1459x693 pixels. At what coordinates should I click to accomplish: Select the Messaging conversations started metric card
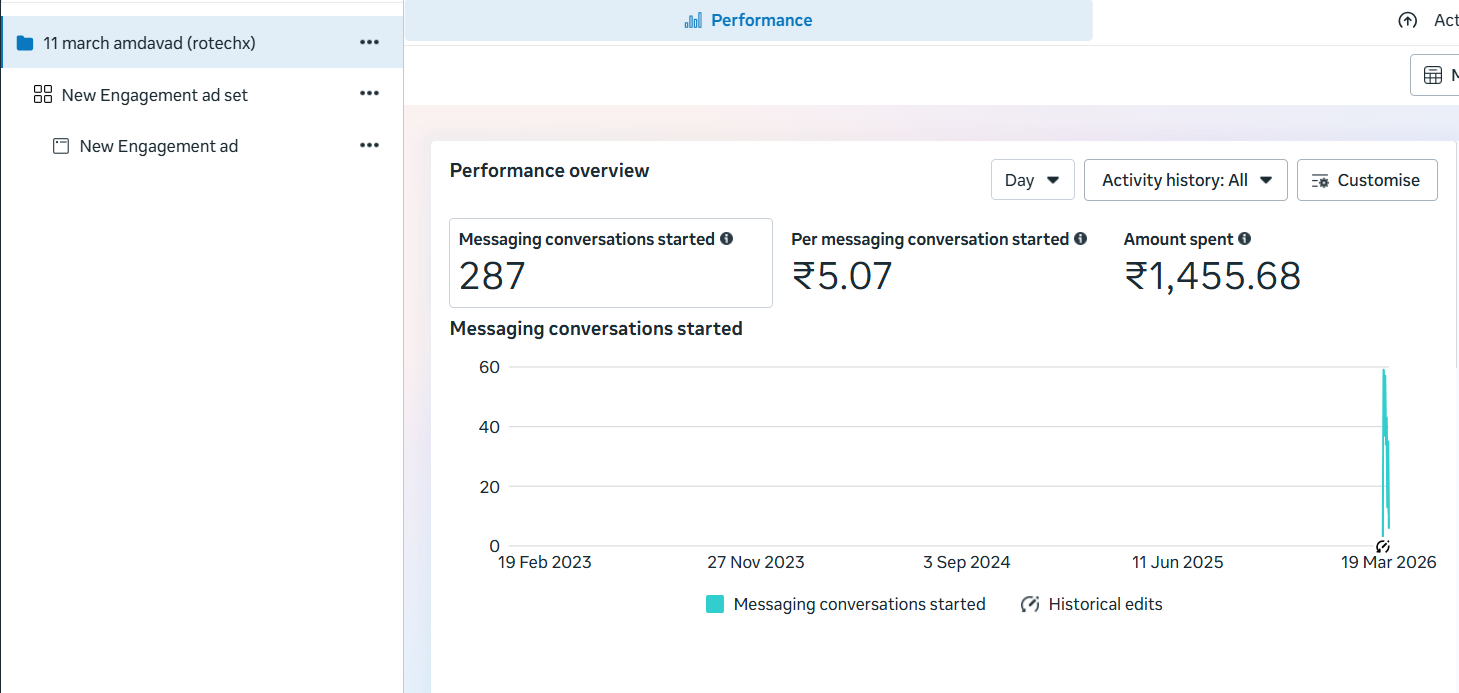(611, 263)
